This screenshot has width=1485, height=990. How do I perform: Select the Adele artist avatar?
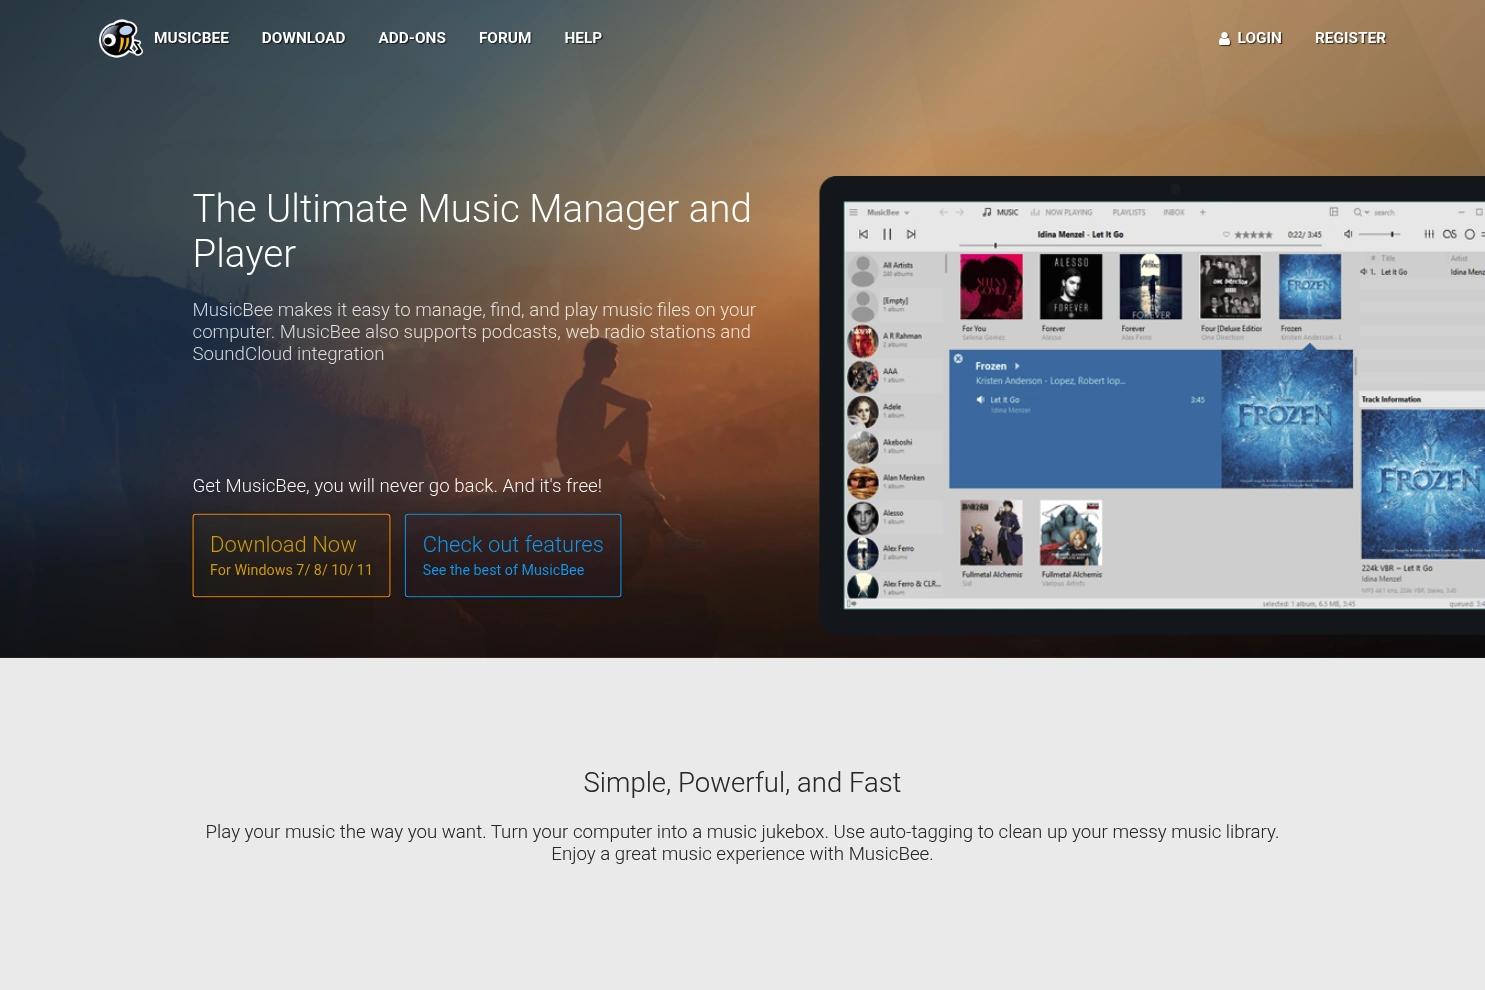click(863, 412)
